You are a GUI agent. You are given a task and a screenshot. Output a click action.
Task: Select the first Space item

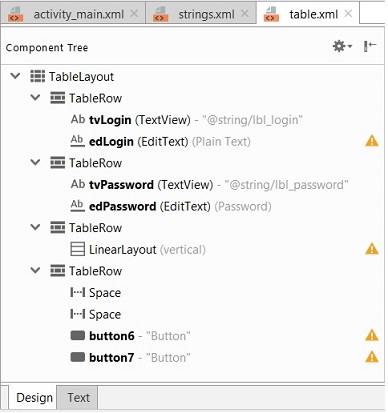click(x=96, y=292)
